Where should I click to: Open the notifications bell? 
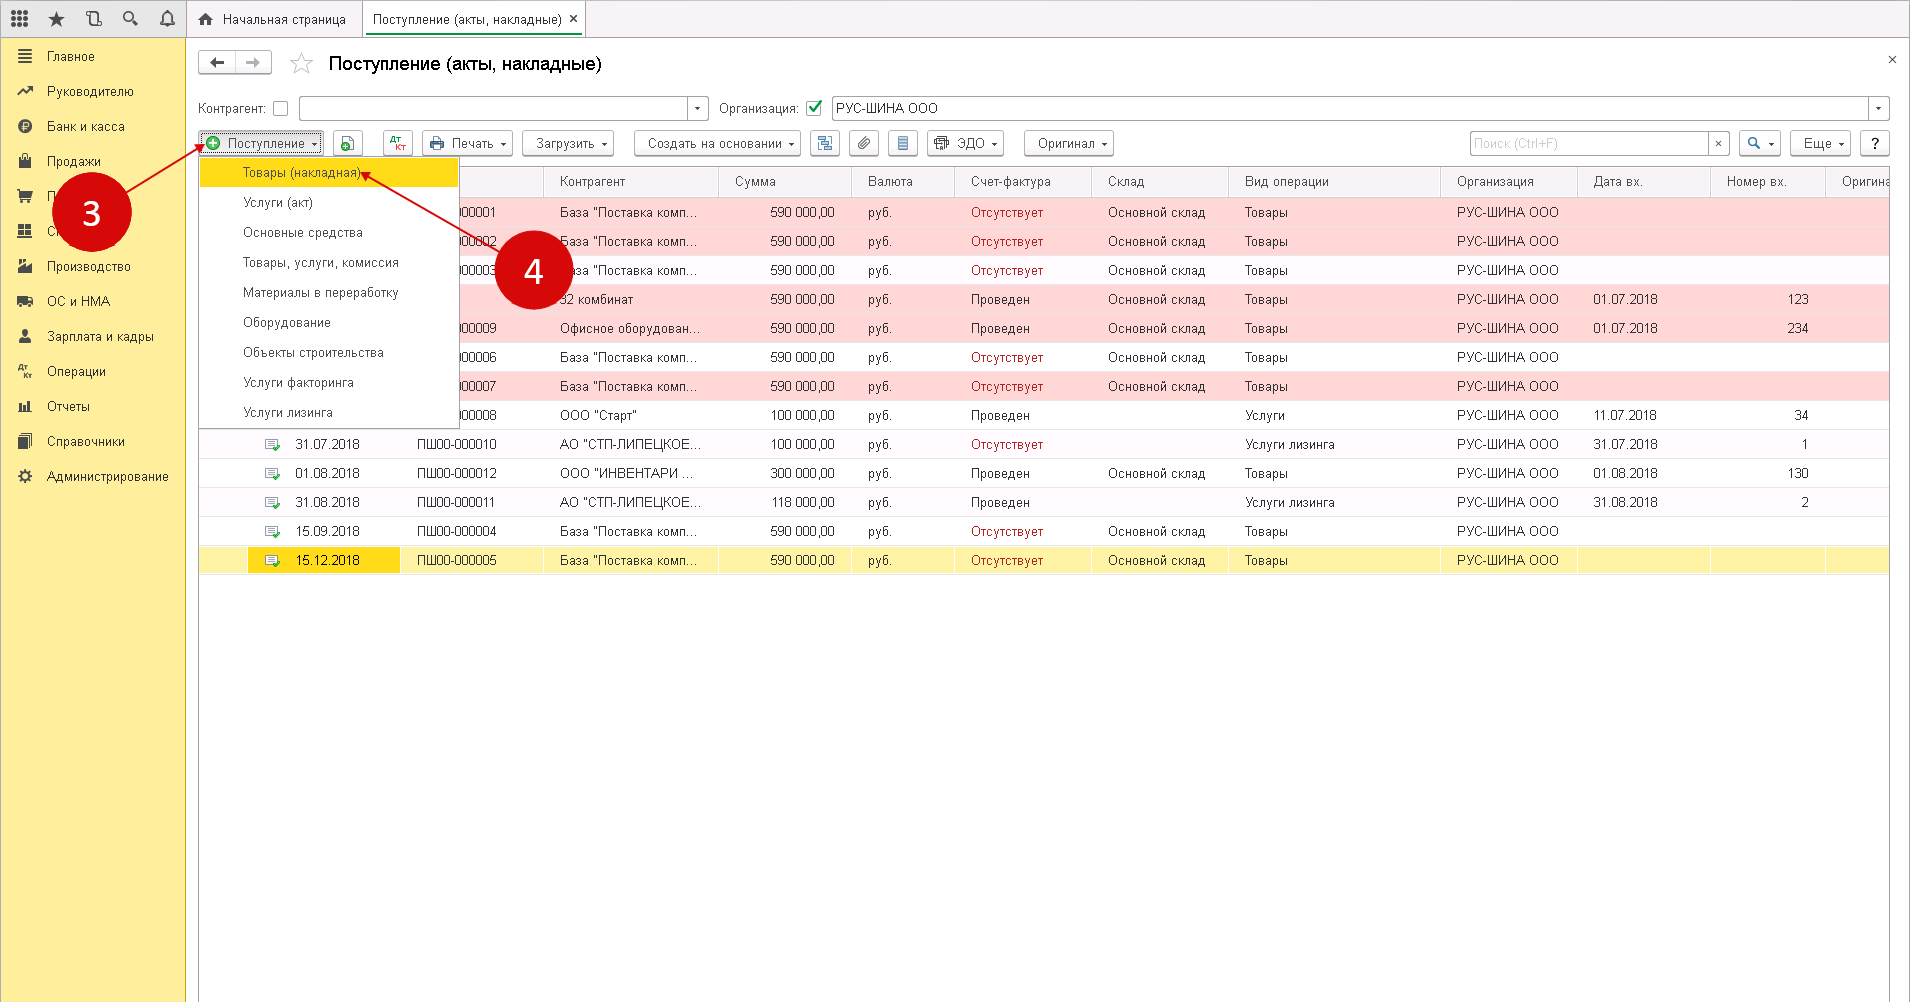[x=167, y=19]
